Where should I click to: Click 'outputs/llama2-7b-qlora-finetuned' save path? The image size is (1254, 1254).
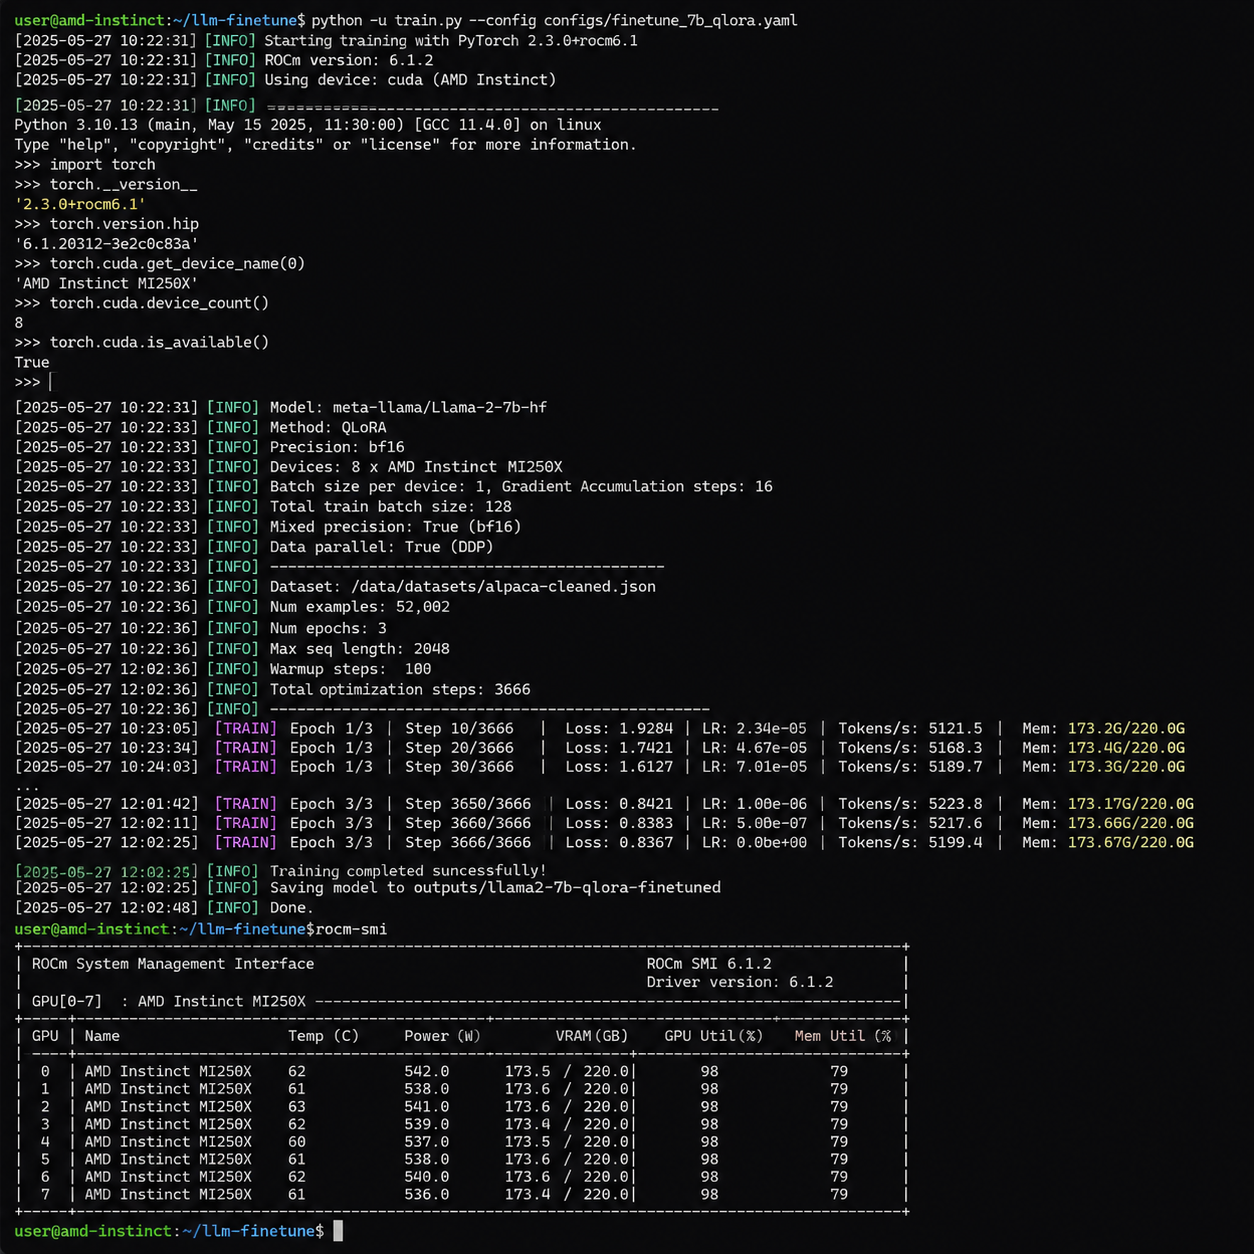567,888
